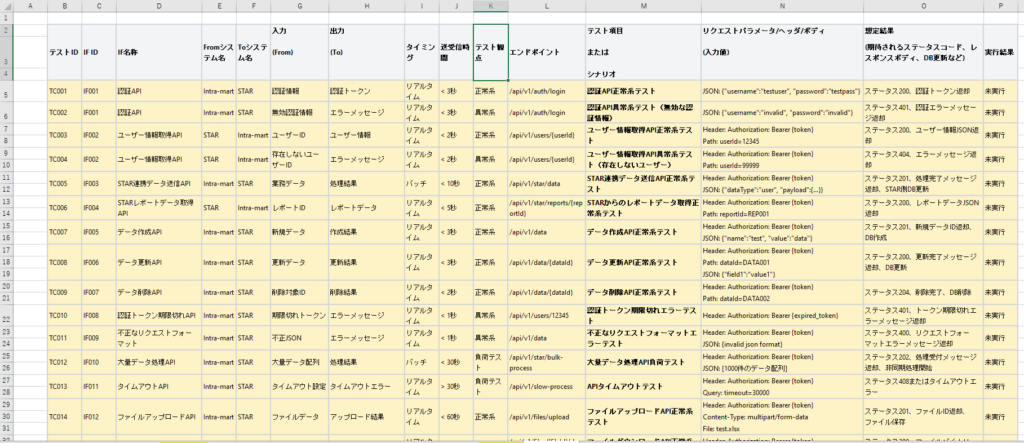1024x443 pixels.
Task: Select cell TC013
Action: (x=65, y=386)
